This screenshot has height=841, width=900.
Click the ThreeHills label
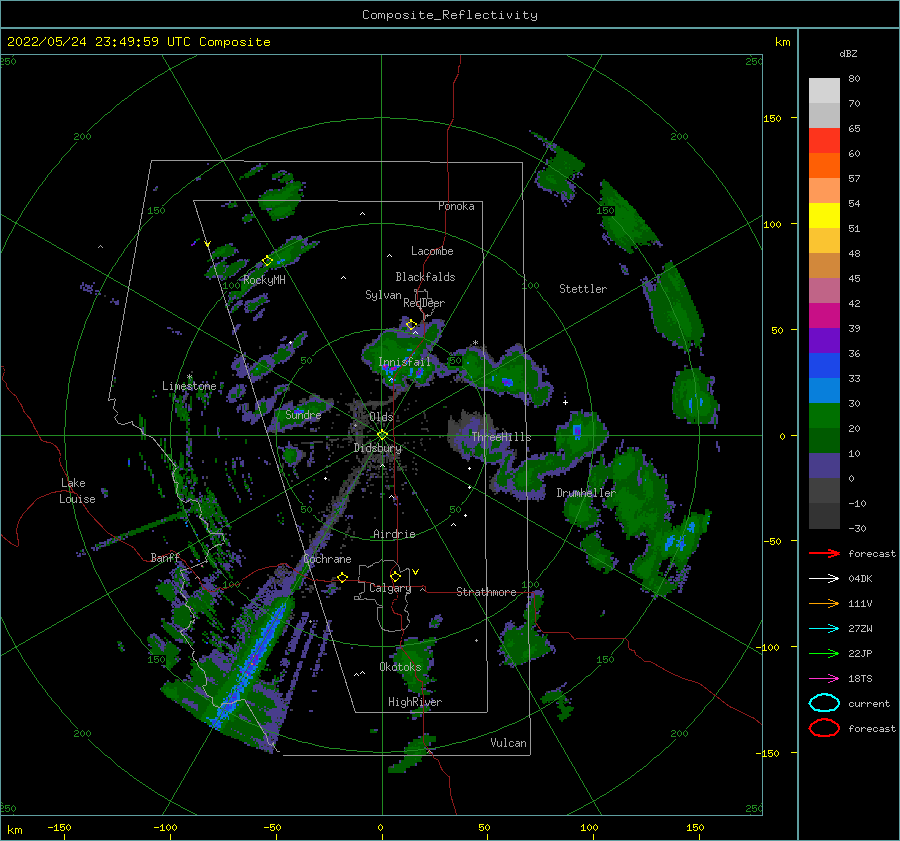502,437
